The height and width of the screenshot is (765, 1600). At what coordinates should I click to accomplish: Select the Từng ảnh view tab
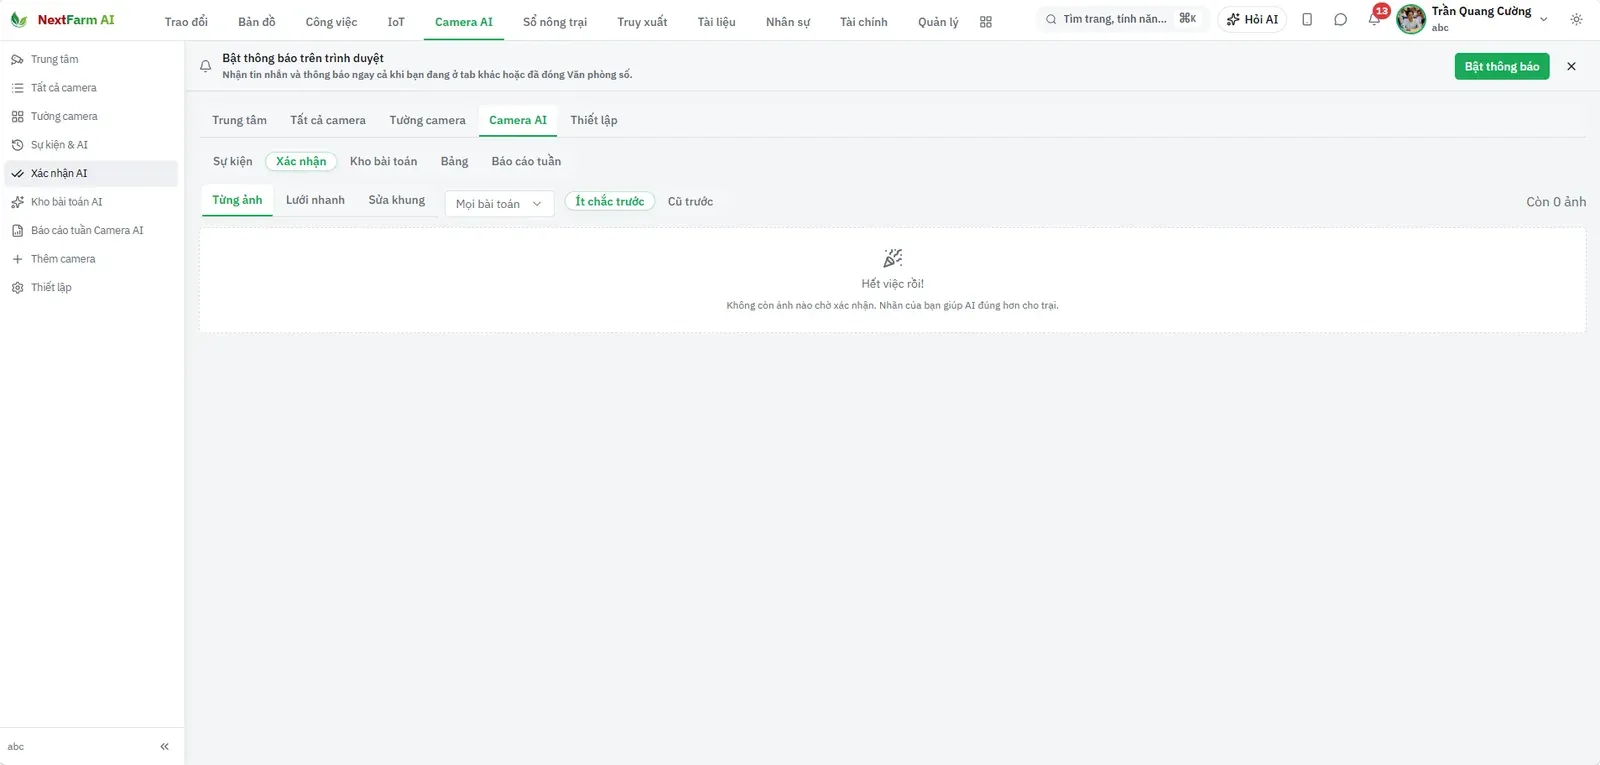(x=237, y=200)
